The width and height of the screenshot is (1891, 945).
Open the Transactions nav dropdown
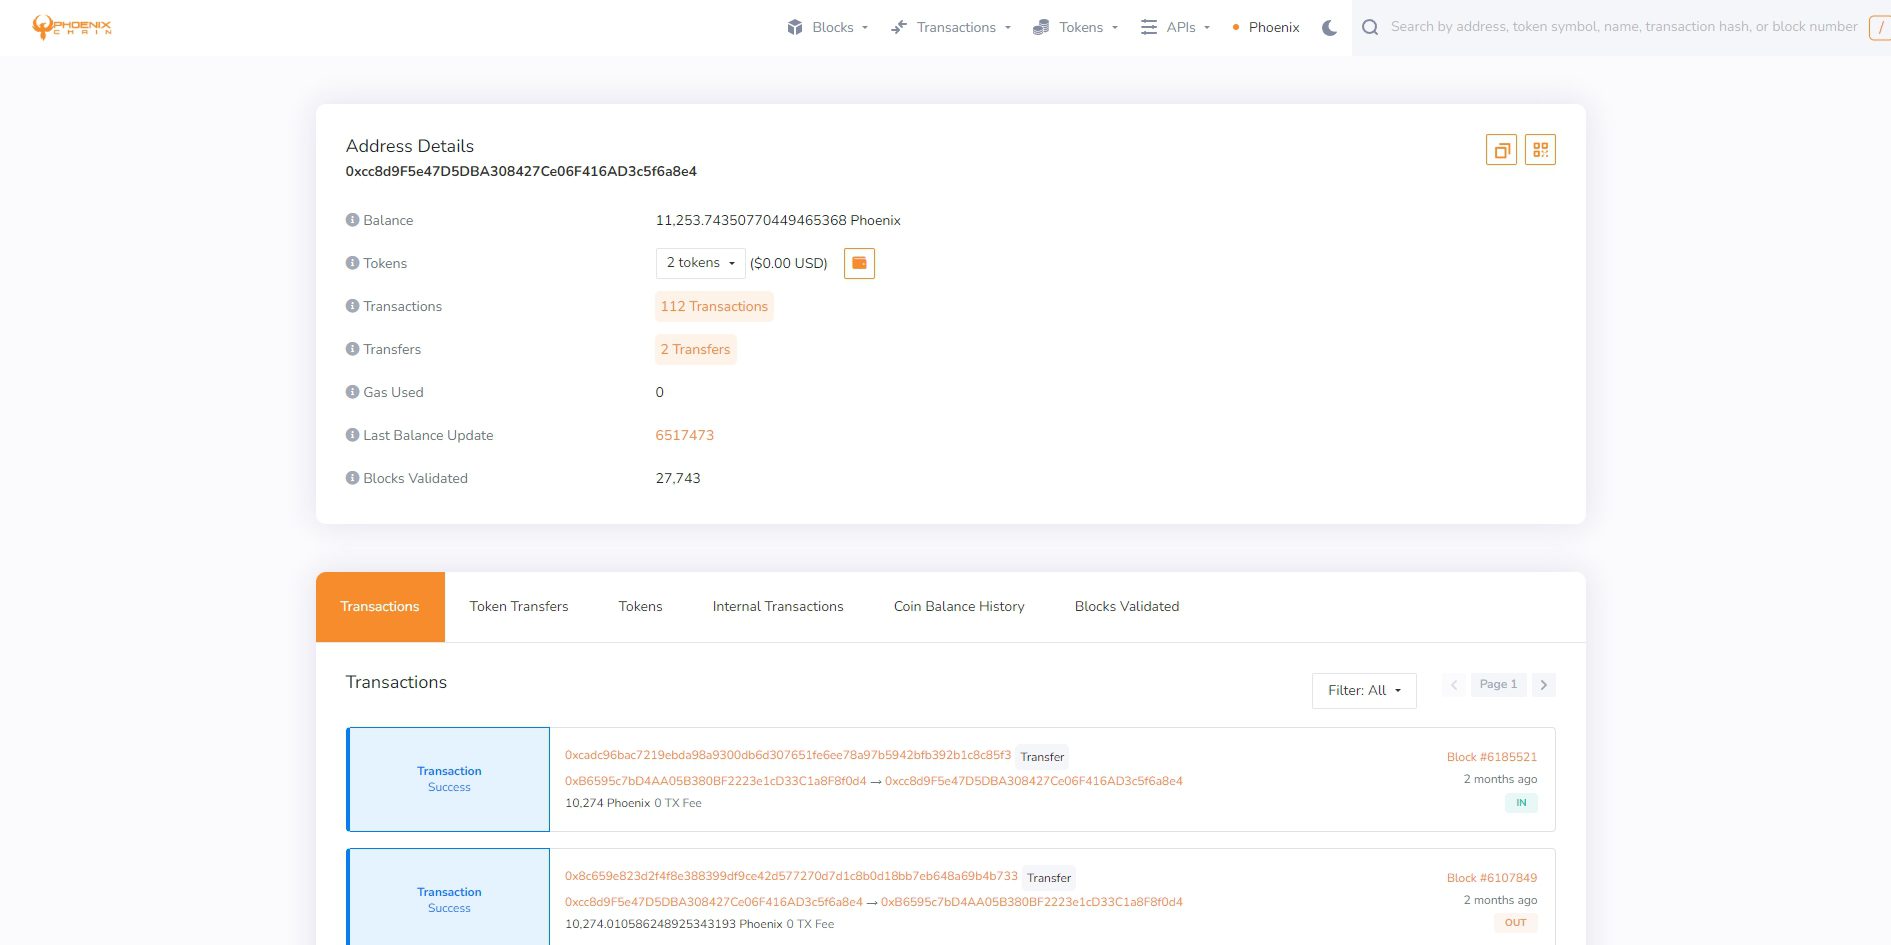click(x=951, y=28)
